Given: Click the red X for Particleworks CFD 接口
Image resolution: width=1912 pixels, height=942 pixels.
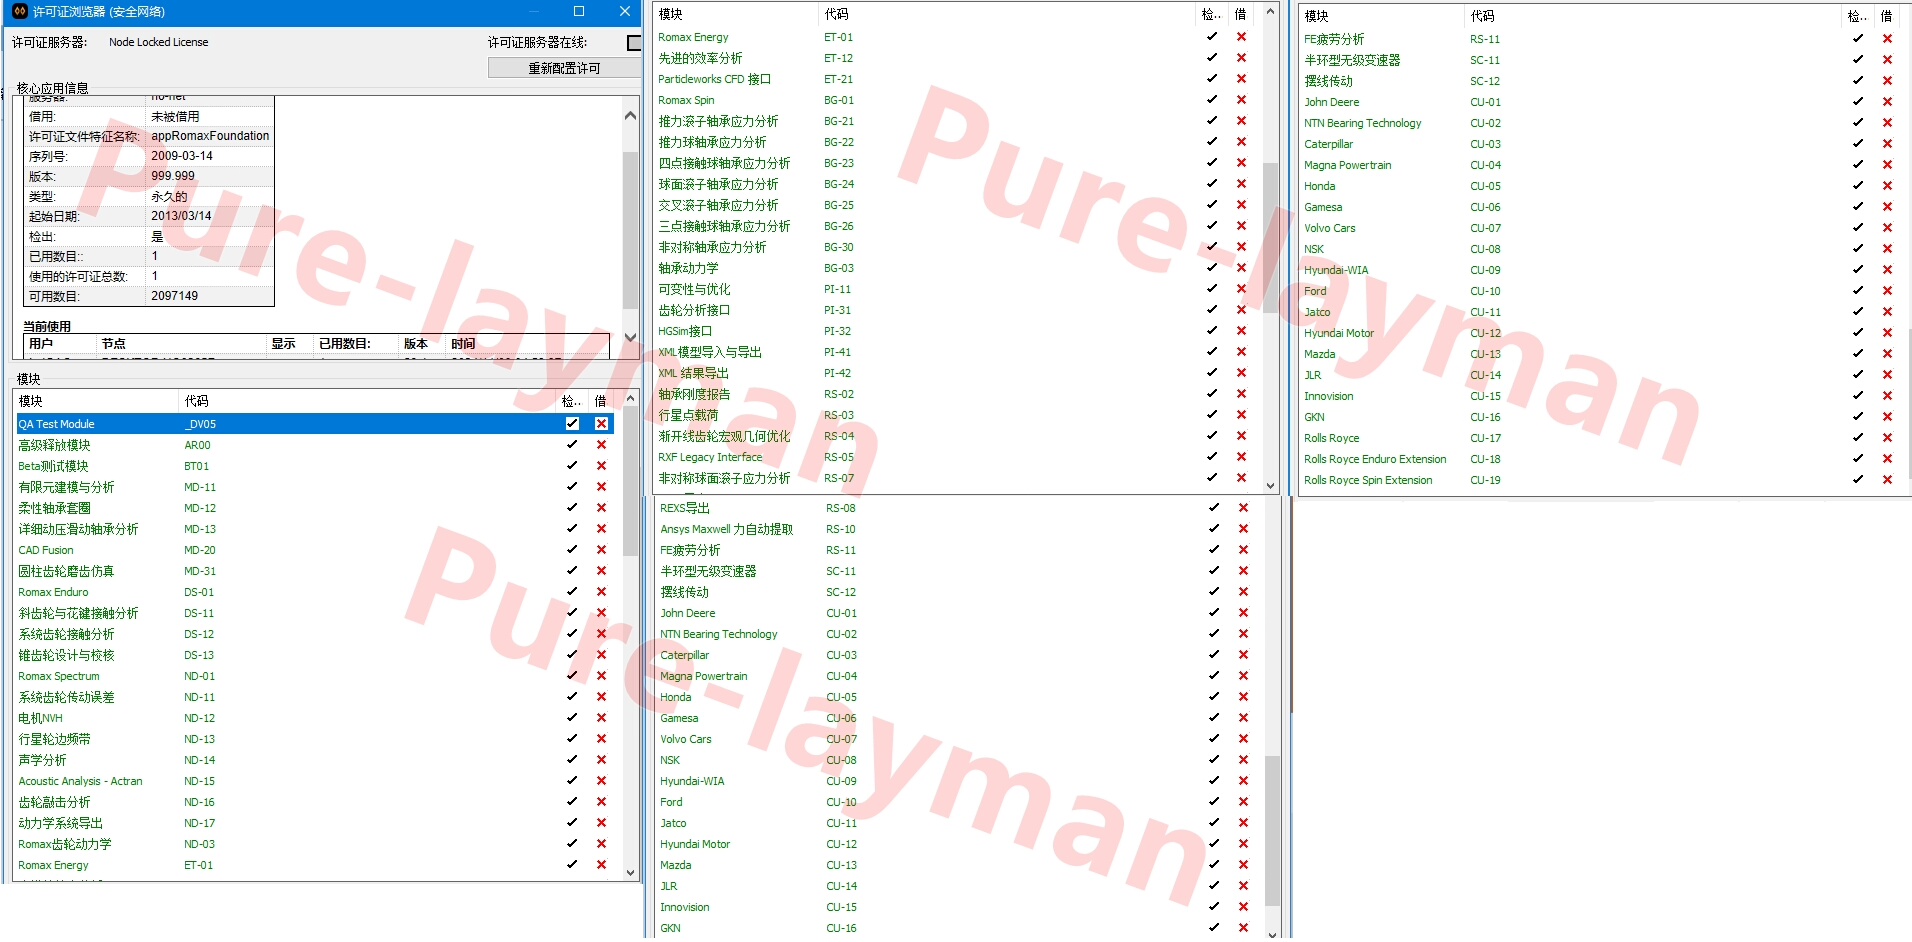Looking at the screenshot, I should click(x=1241, y=79).
